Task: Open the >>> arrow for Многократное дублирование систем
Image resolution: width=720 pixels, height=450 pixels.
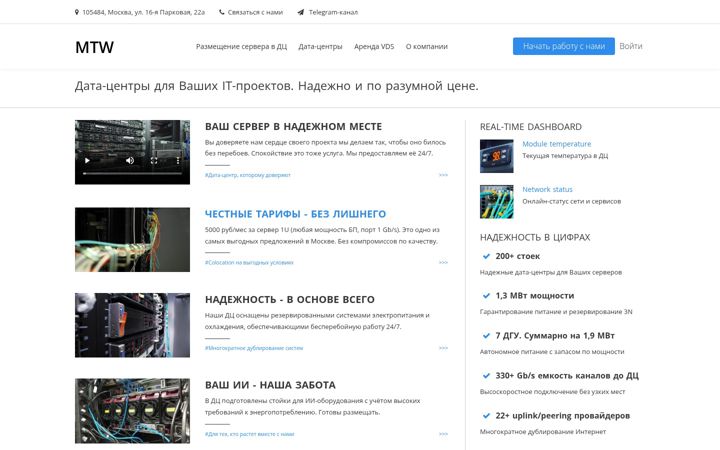Action: (x=443, y=348)
